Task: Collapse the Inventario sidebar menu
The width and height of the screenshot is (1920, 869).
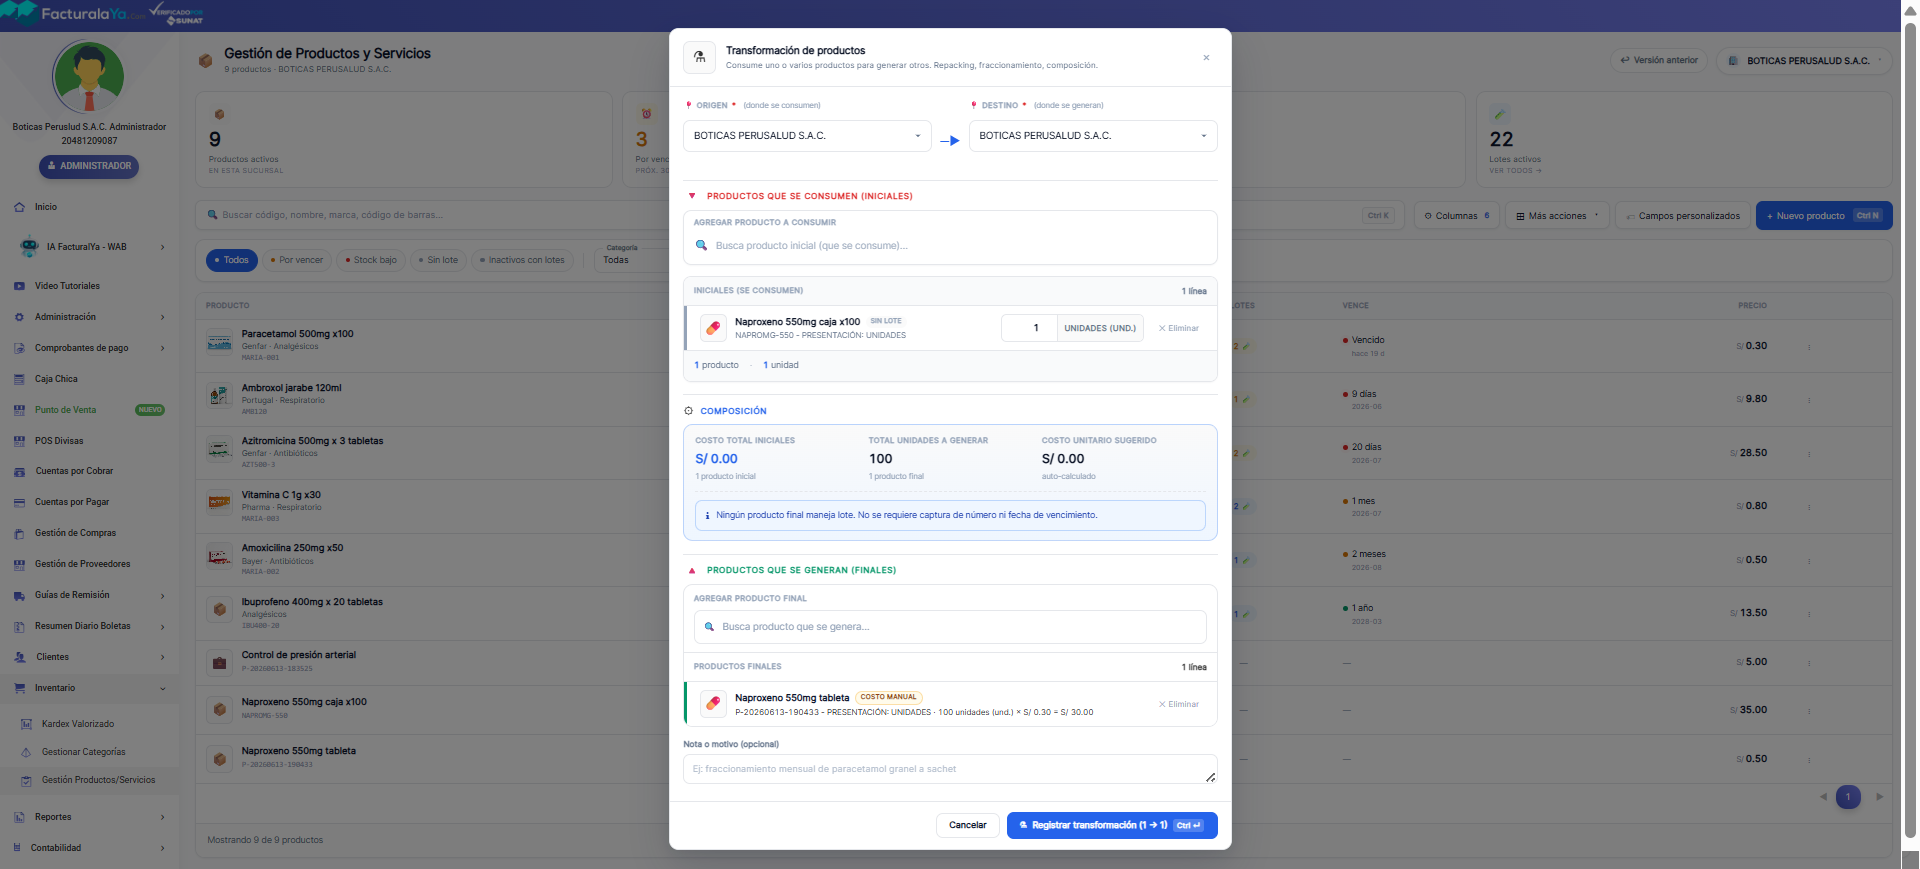Action: pos(90,688)
